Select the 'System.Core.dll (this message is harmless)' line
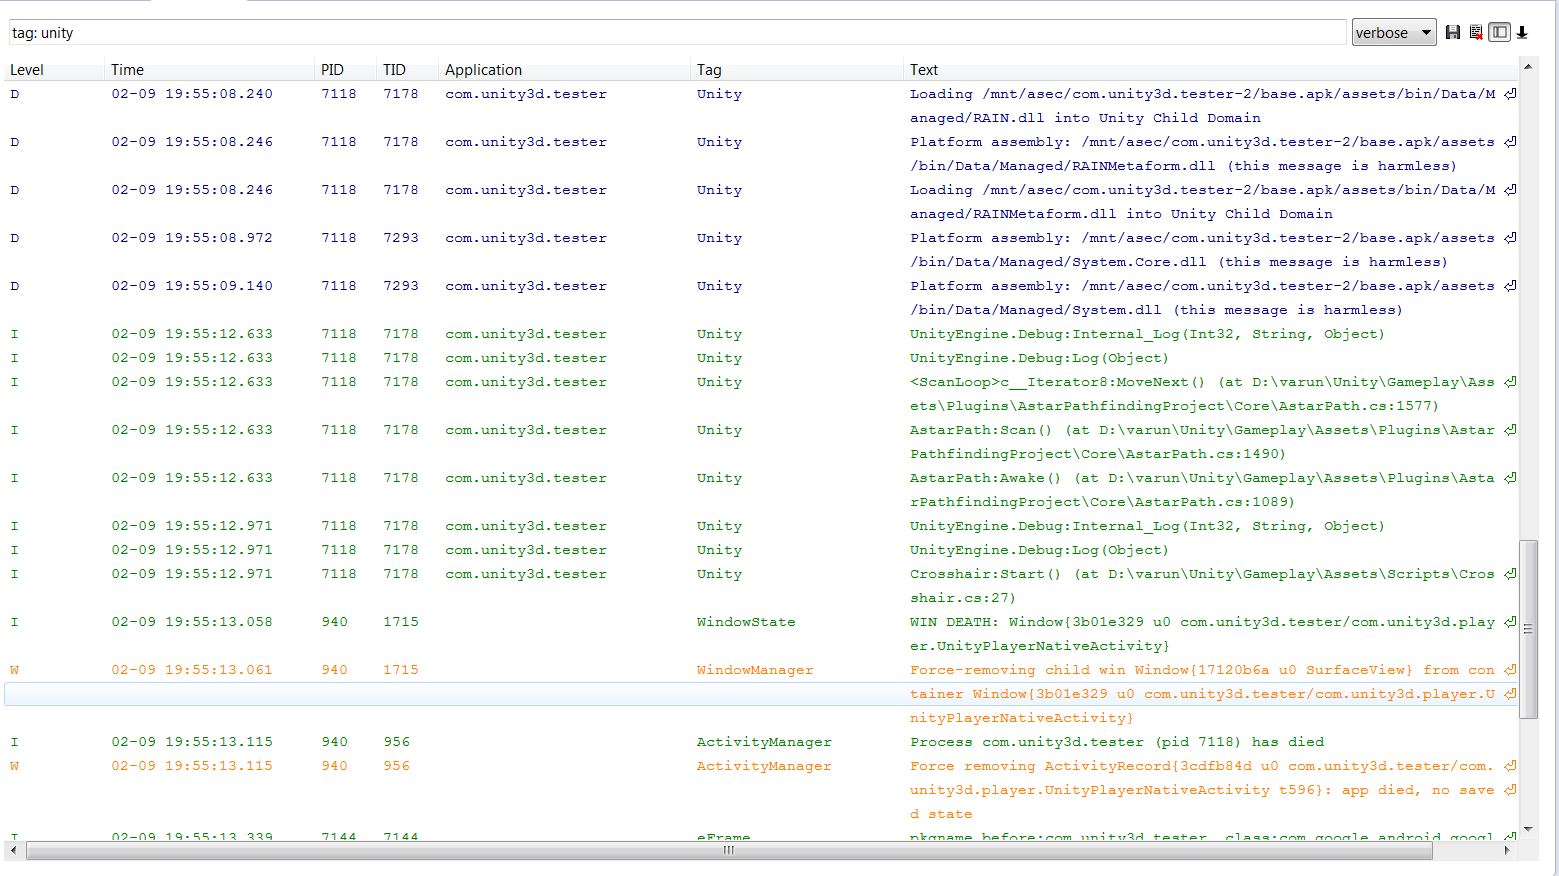This screenshot has height=876, width=1559. pos(1179,262)
